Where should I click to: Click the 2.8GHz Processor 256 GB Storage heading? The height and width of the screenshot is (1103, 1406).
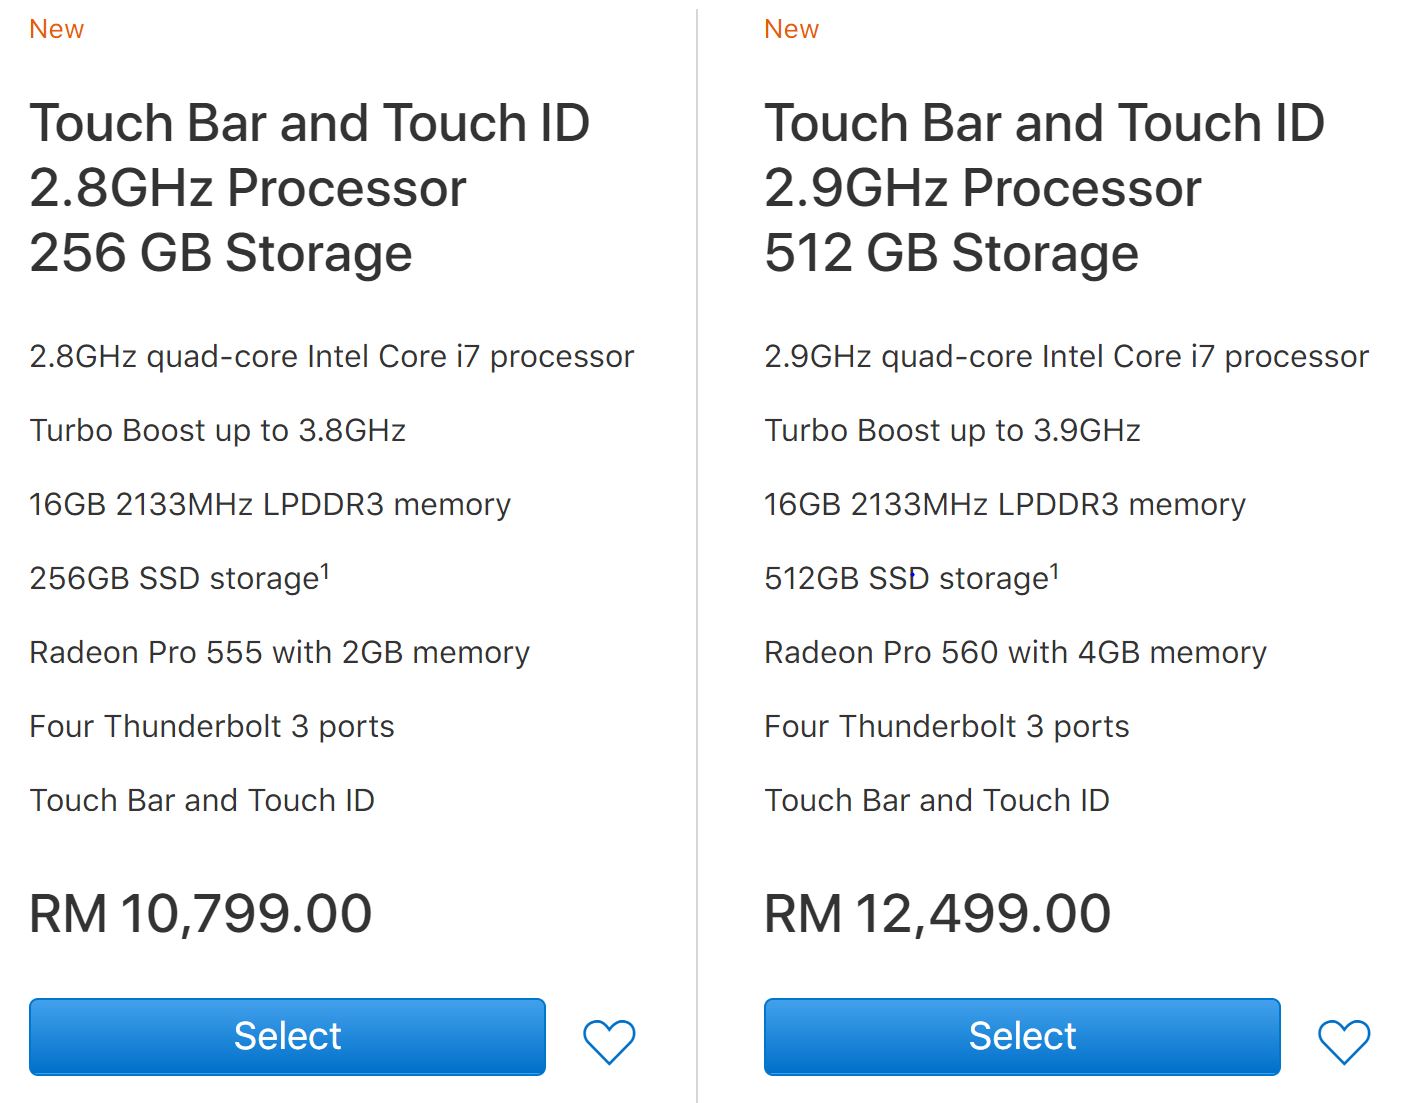310,188
